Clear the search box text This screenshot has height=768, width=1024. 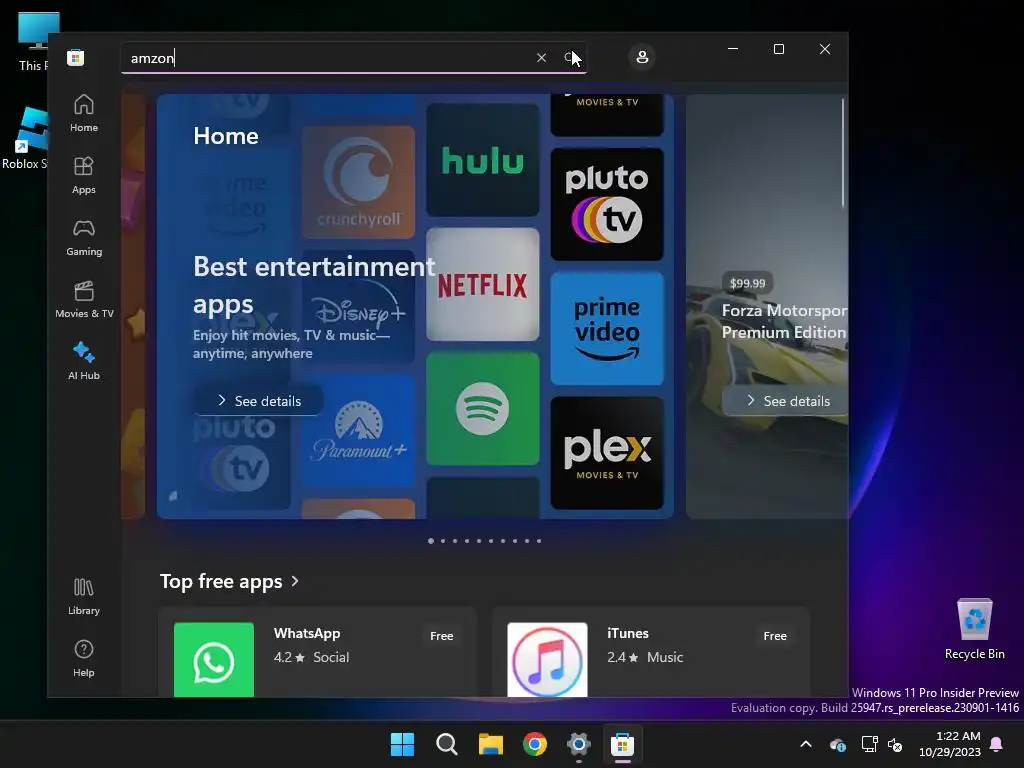point(541,57)
